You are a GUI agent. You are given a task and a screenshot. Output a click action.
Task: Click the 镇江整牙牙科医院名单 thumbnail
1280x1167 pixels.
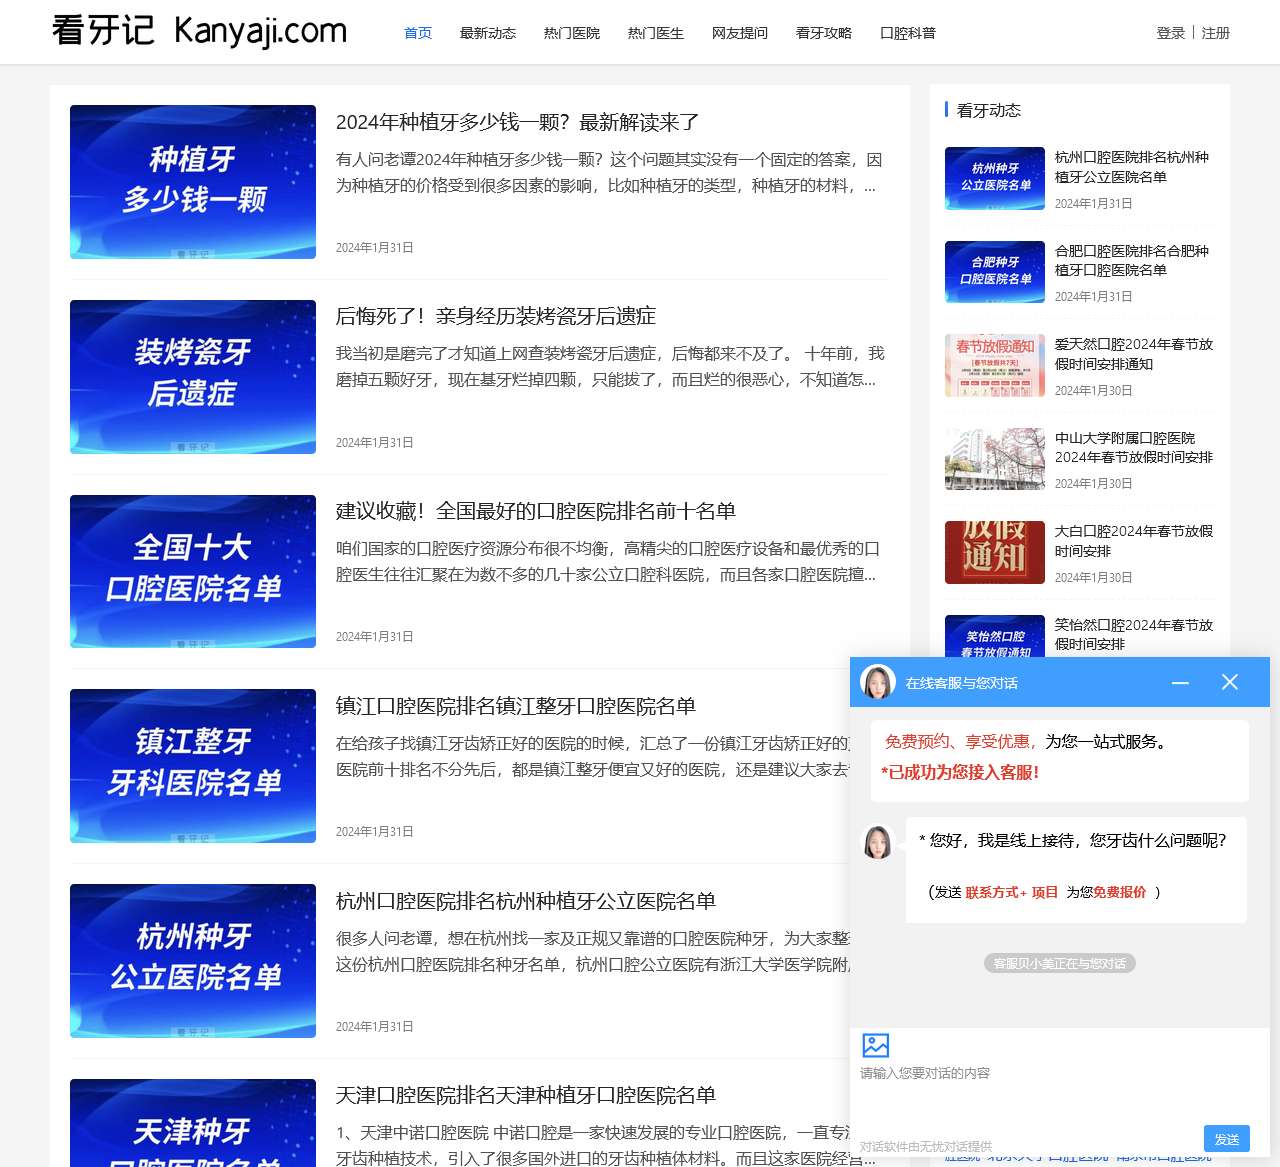[193, 766]
